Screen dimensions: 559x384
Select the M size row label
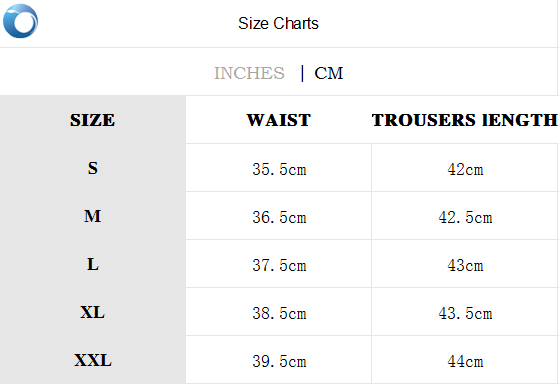93,216
